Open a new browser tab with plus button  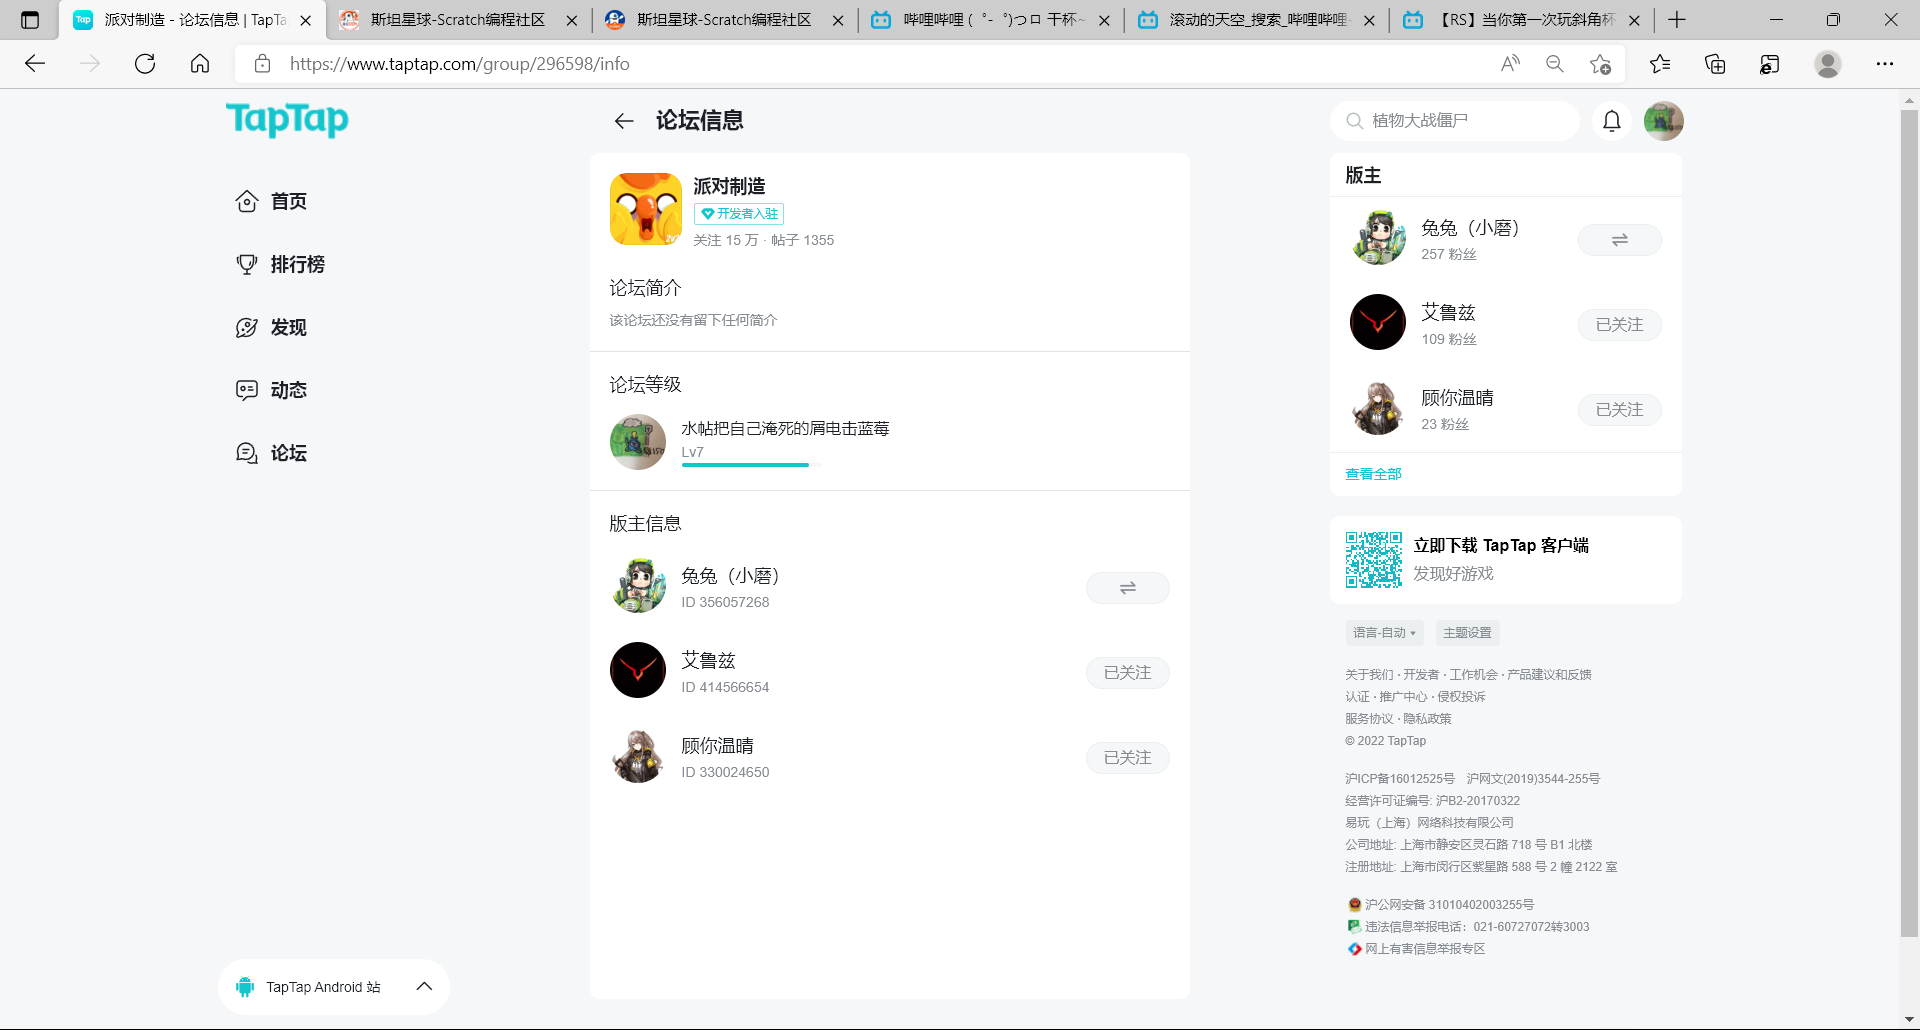click(x=1677, y=20)
